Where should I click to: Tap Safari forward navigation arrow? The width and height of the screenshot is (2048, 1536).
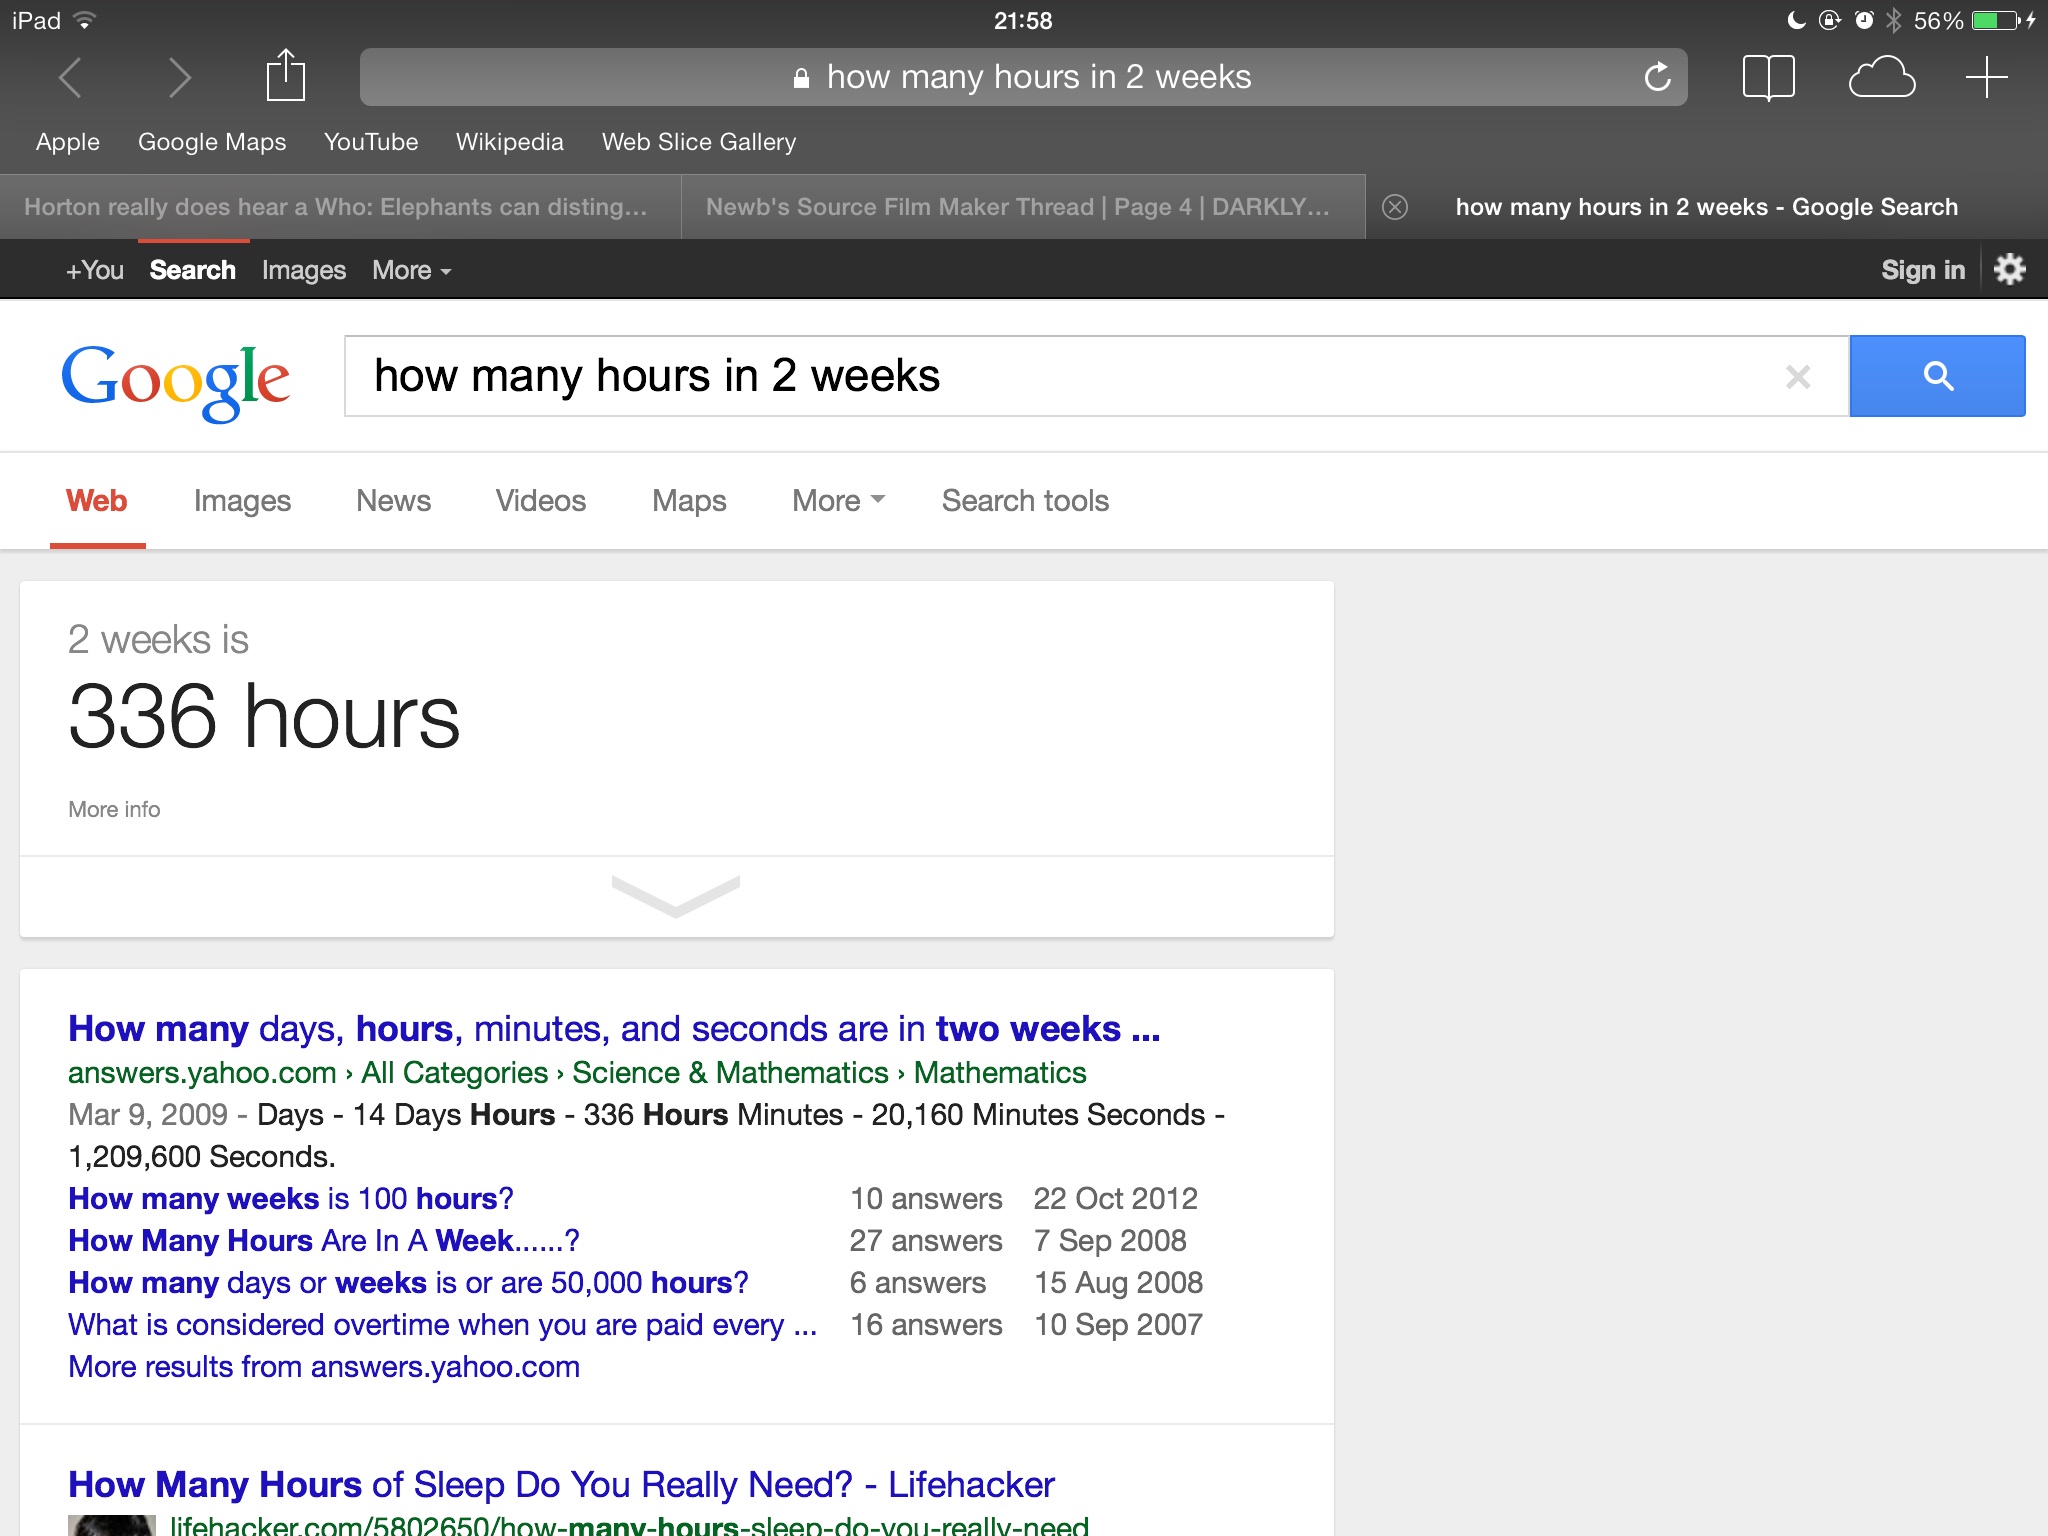click(179, 77)
